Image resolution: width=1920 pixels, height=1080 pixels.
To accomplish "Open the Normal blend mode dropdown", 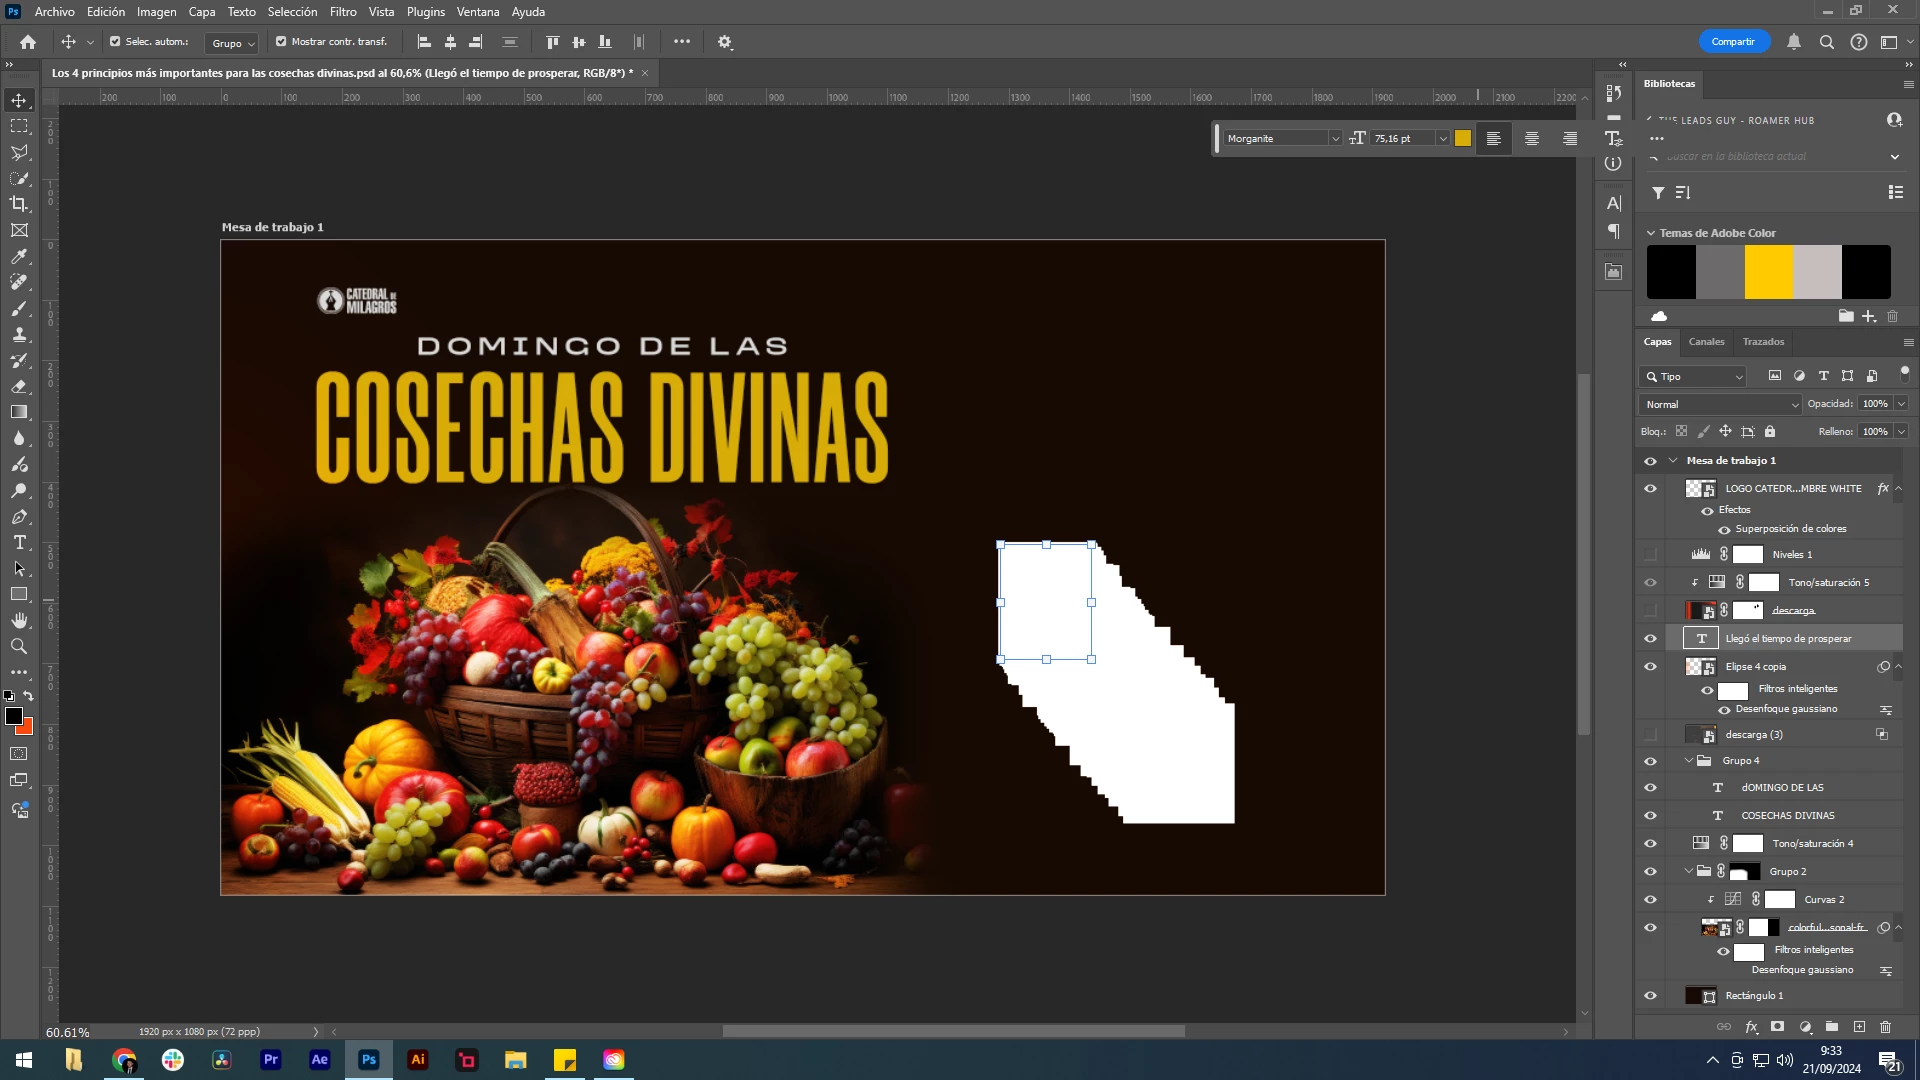I will [1720, 404].
